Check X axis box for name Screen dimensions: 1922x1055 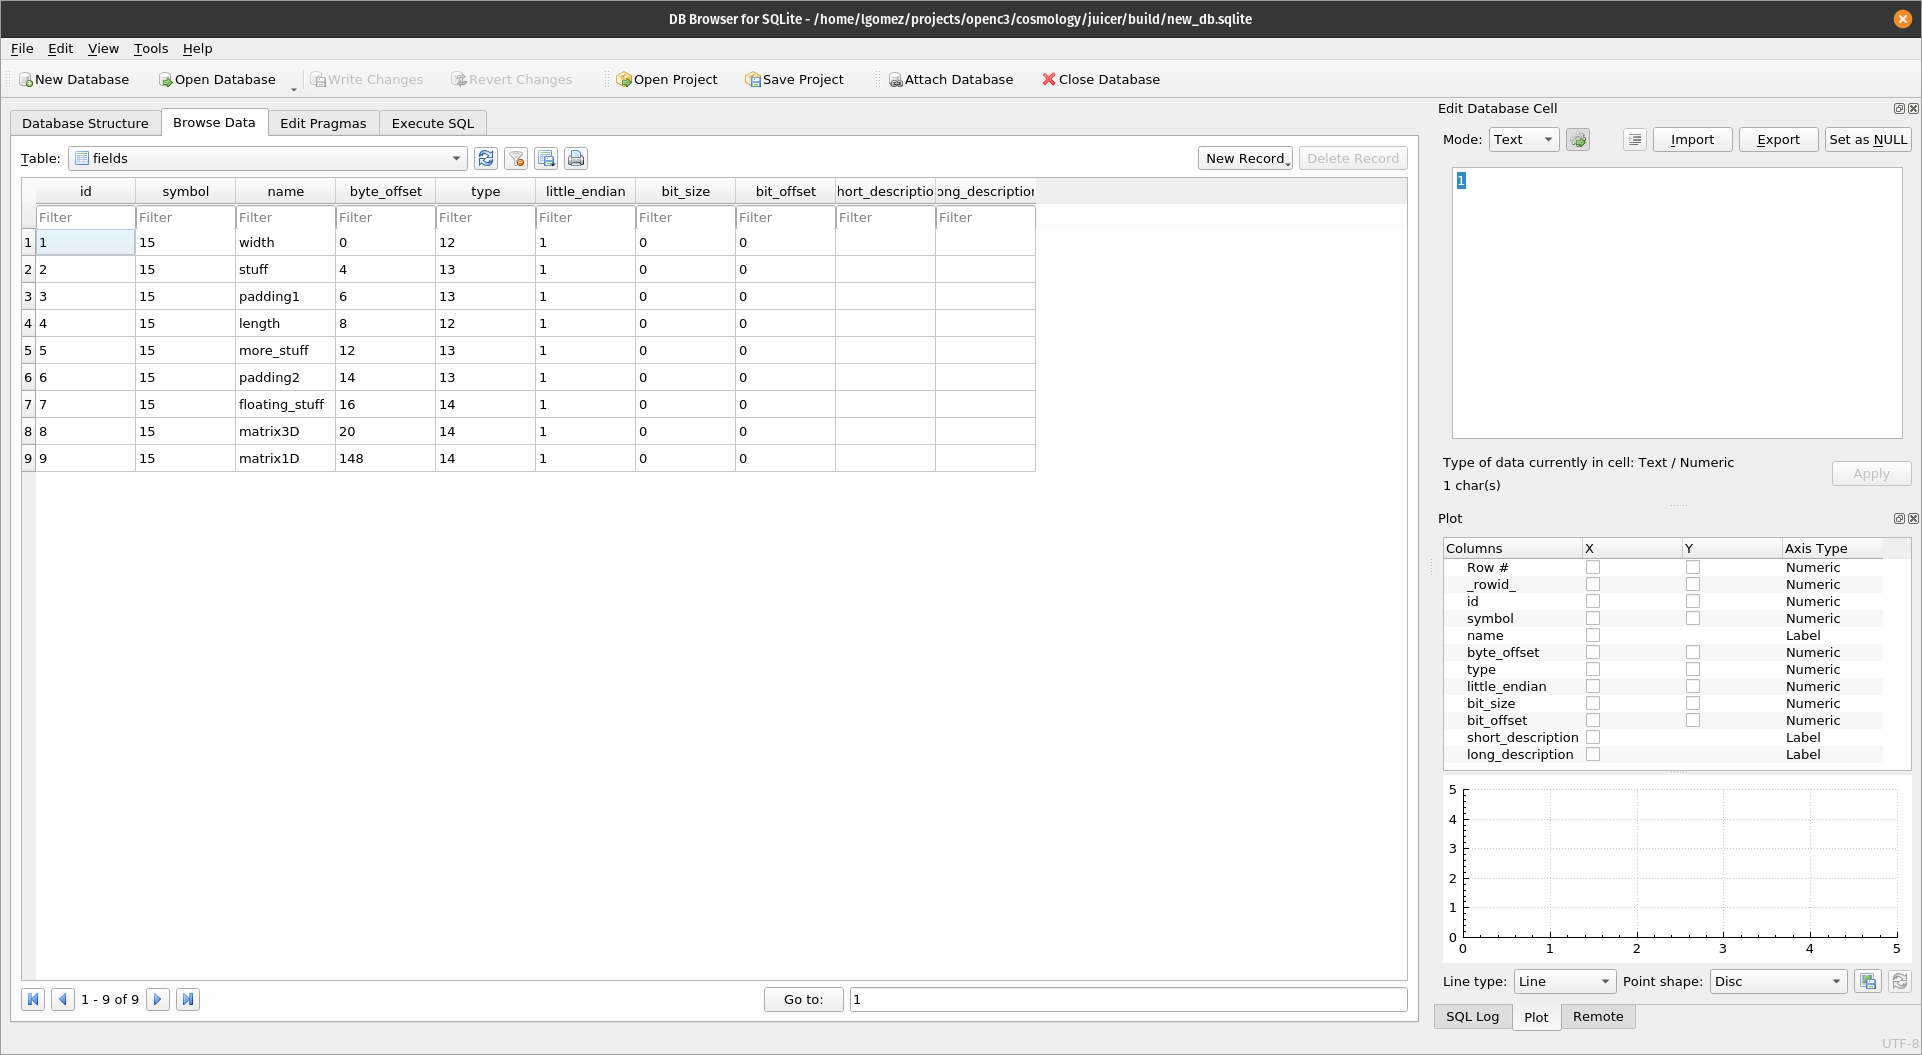(x=1593, y=636)
